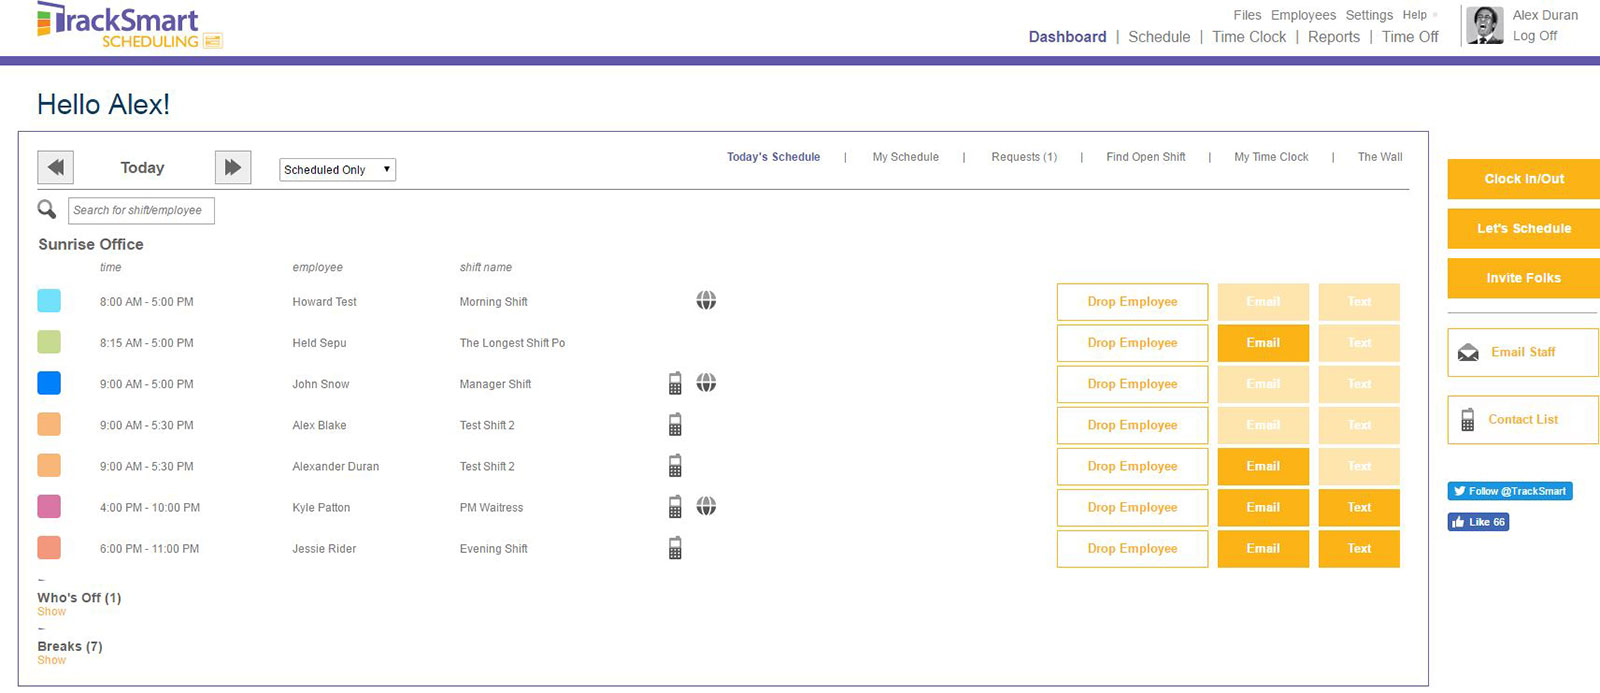This screenshot has height=693, width=1600.
Task: Switch to the My Schedule tab
Action: click(x=905, y=157)
